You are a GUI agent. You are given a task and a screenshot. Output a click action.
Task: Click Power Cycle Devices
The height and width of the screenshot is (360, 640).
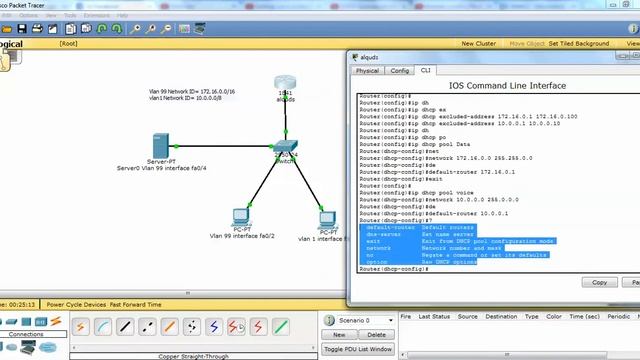76,304
